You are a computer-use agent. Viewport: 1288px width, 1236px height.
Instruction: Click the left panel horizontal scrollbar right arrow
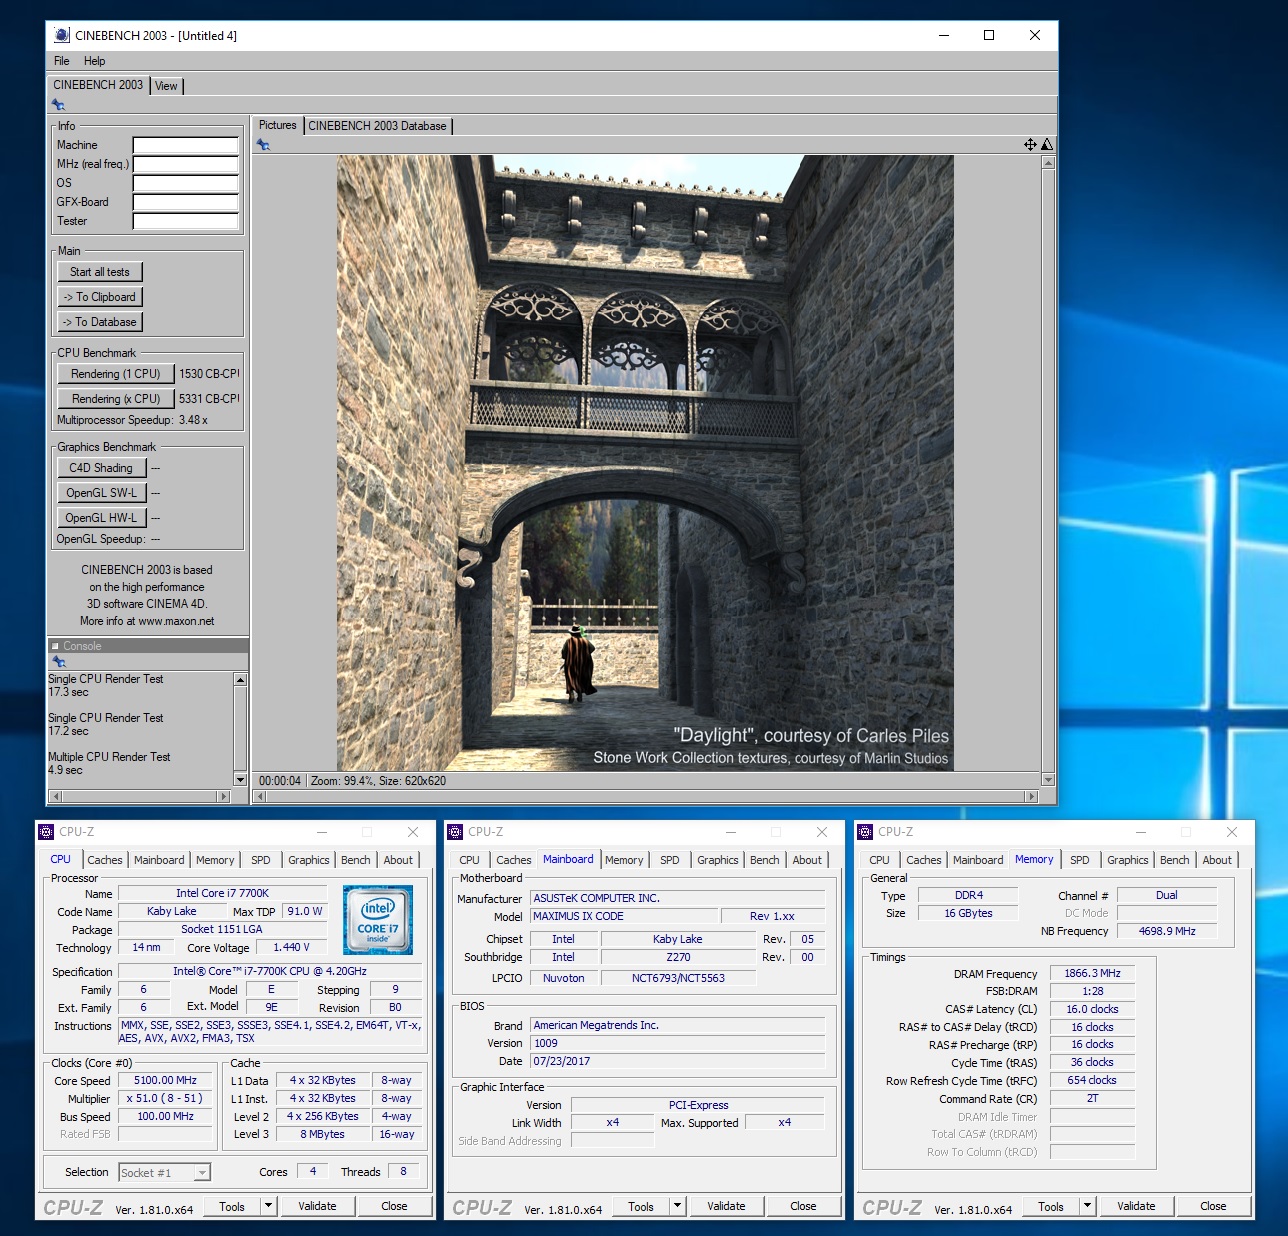tap(224, 797)
